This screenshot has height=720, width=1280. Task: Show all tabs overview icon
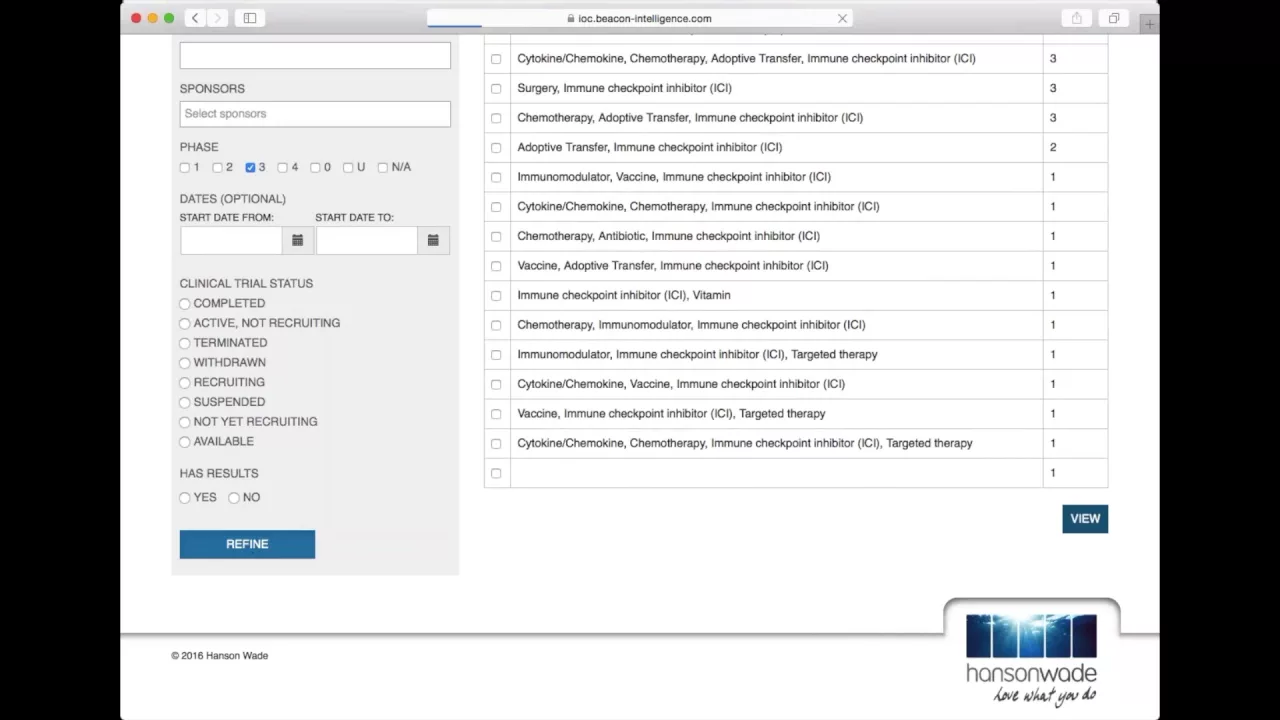coord(1113,18)
